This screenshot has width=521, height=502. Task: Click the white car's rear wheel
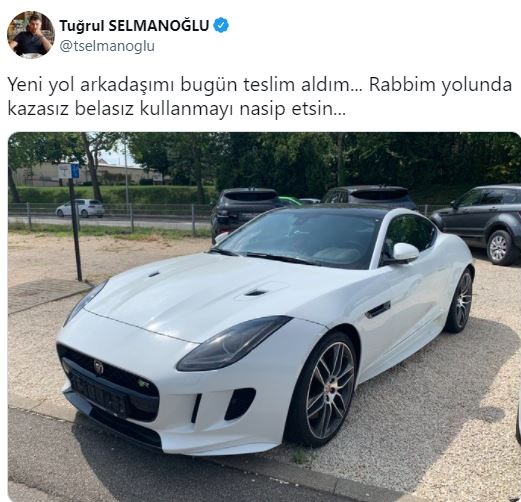(460, 301)
